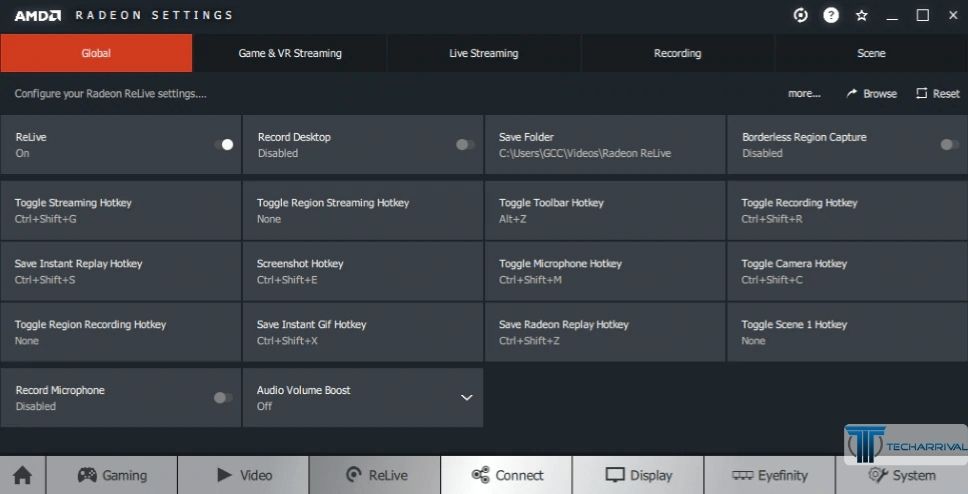Enable the Record Microphone toggle
This screenshot has height=494, width=968.
coord(223,398)
